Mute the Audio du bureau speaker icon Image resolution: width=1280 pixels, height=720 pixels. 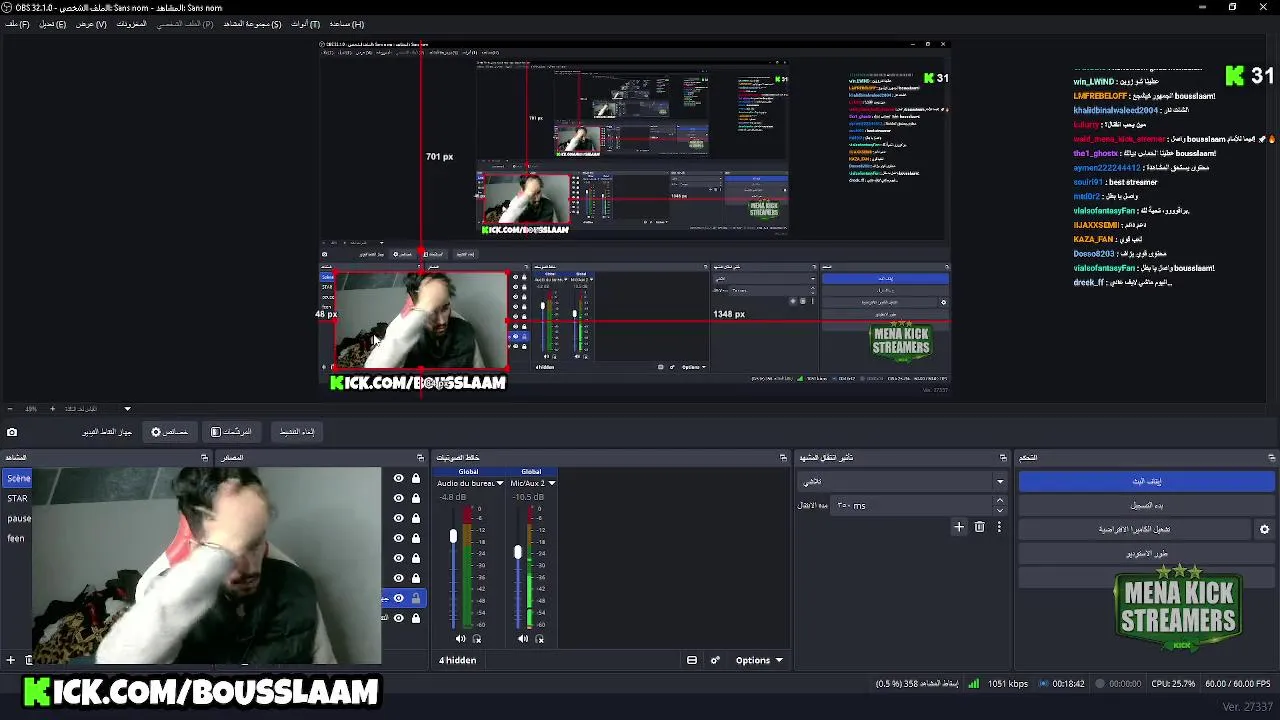(461, 639)
